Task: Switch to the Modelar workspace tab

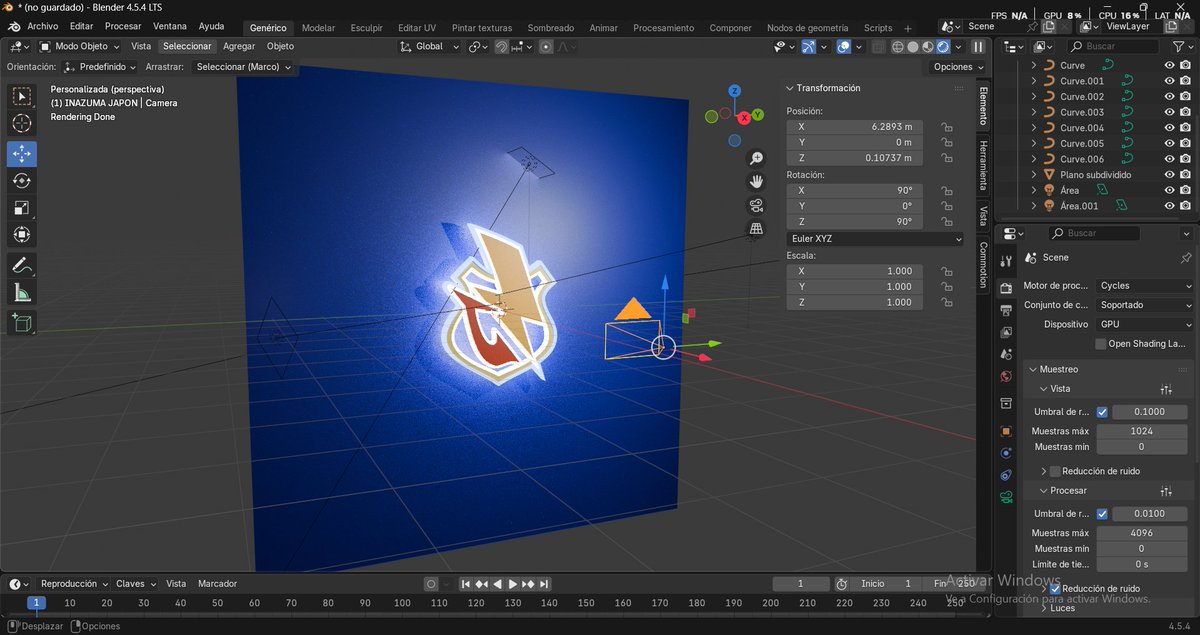Action: coord(319,28)
